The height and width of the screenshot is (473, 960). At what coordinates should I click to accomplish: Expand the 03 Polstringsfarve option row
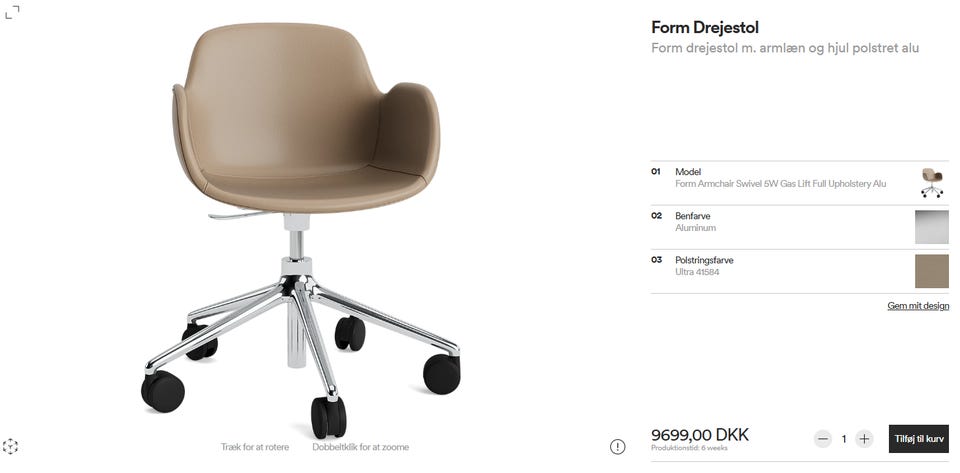click(800, 271)
